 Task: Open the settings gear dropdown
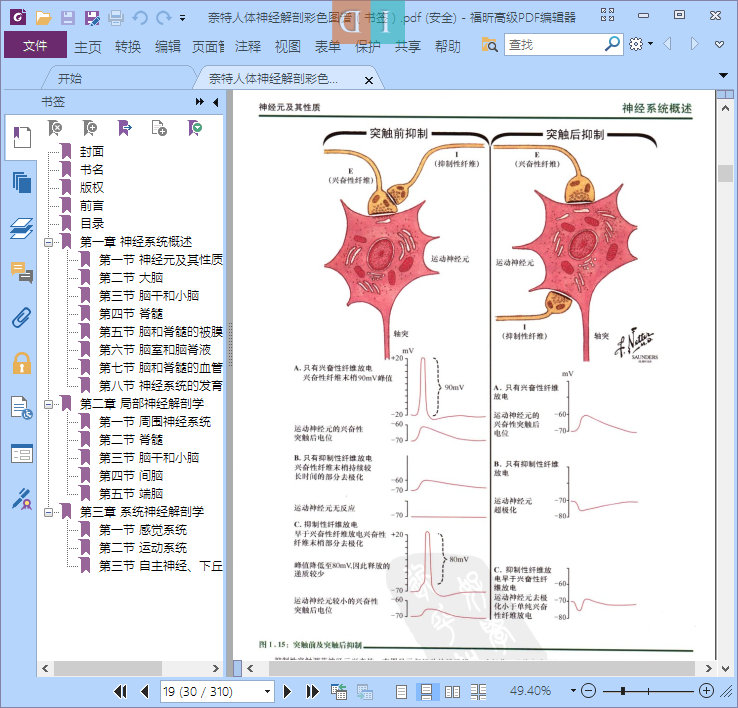pos(641,44)
